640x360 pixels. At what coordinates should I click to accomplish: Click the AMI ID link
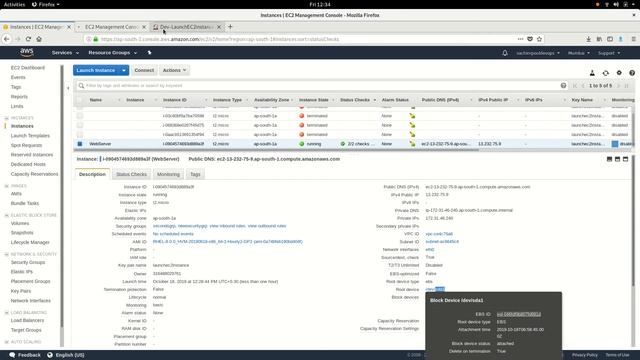click(x=228, y=242)
